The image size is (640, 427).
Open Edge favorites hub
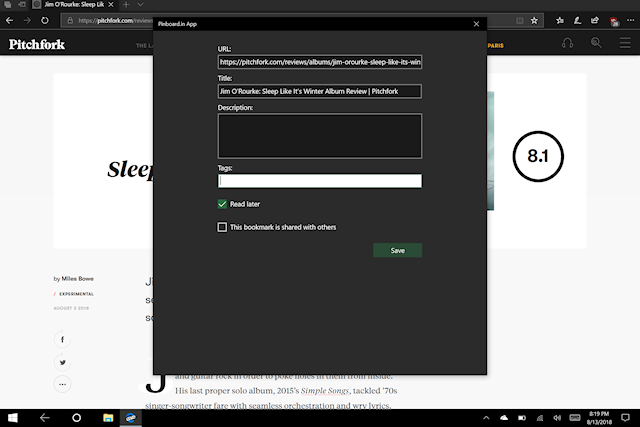(x=560, y=20)
